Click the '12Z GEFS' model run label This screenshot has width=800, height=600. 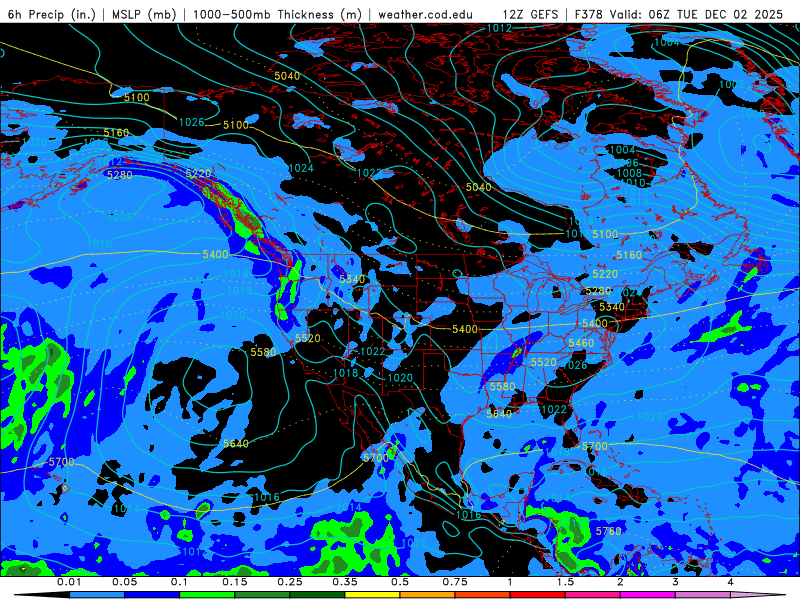coord(530,14)
